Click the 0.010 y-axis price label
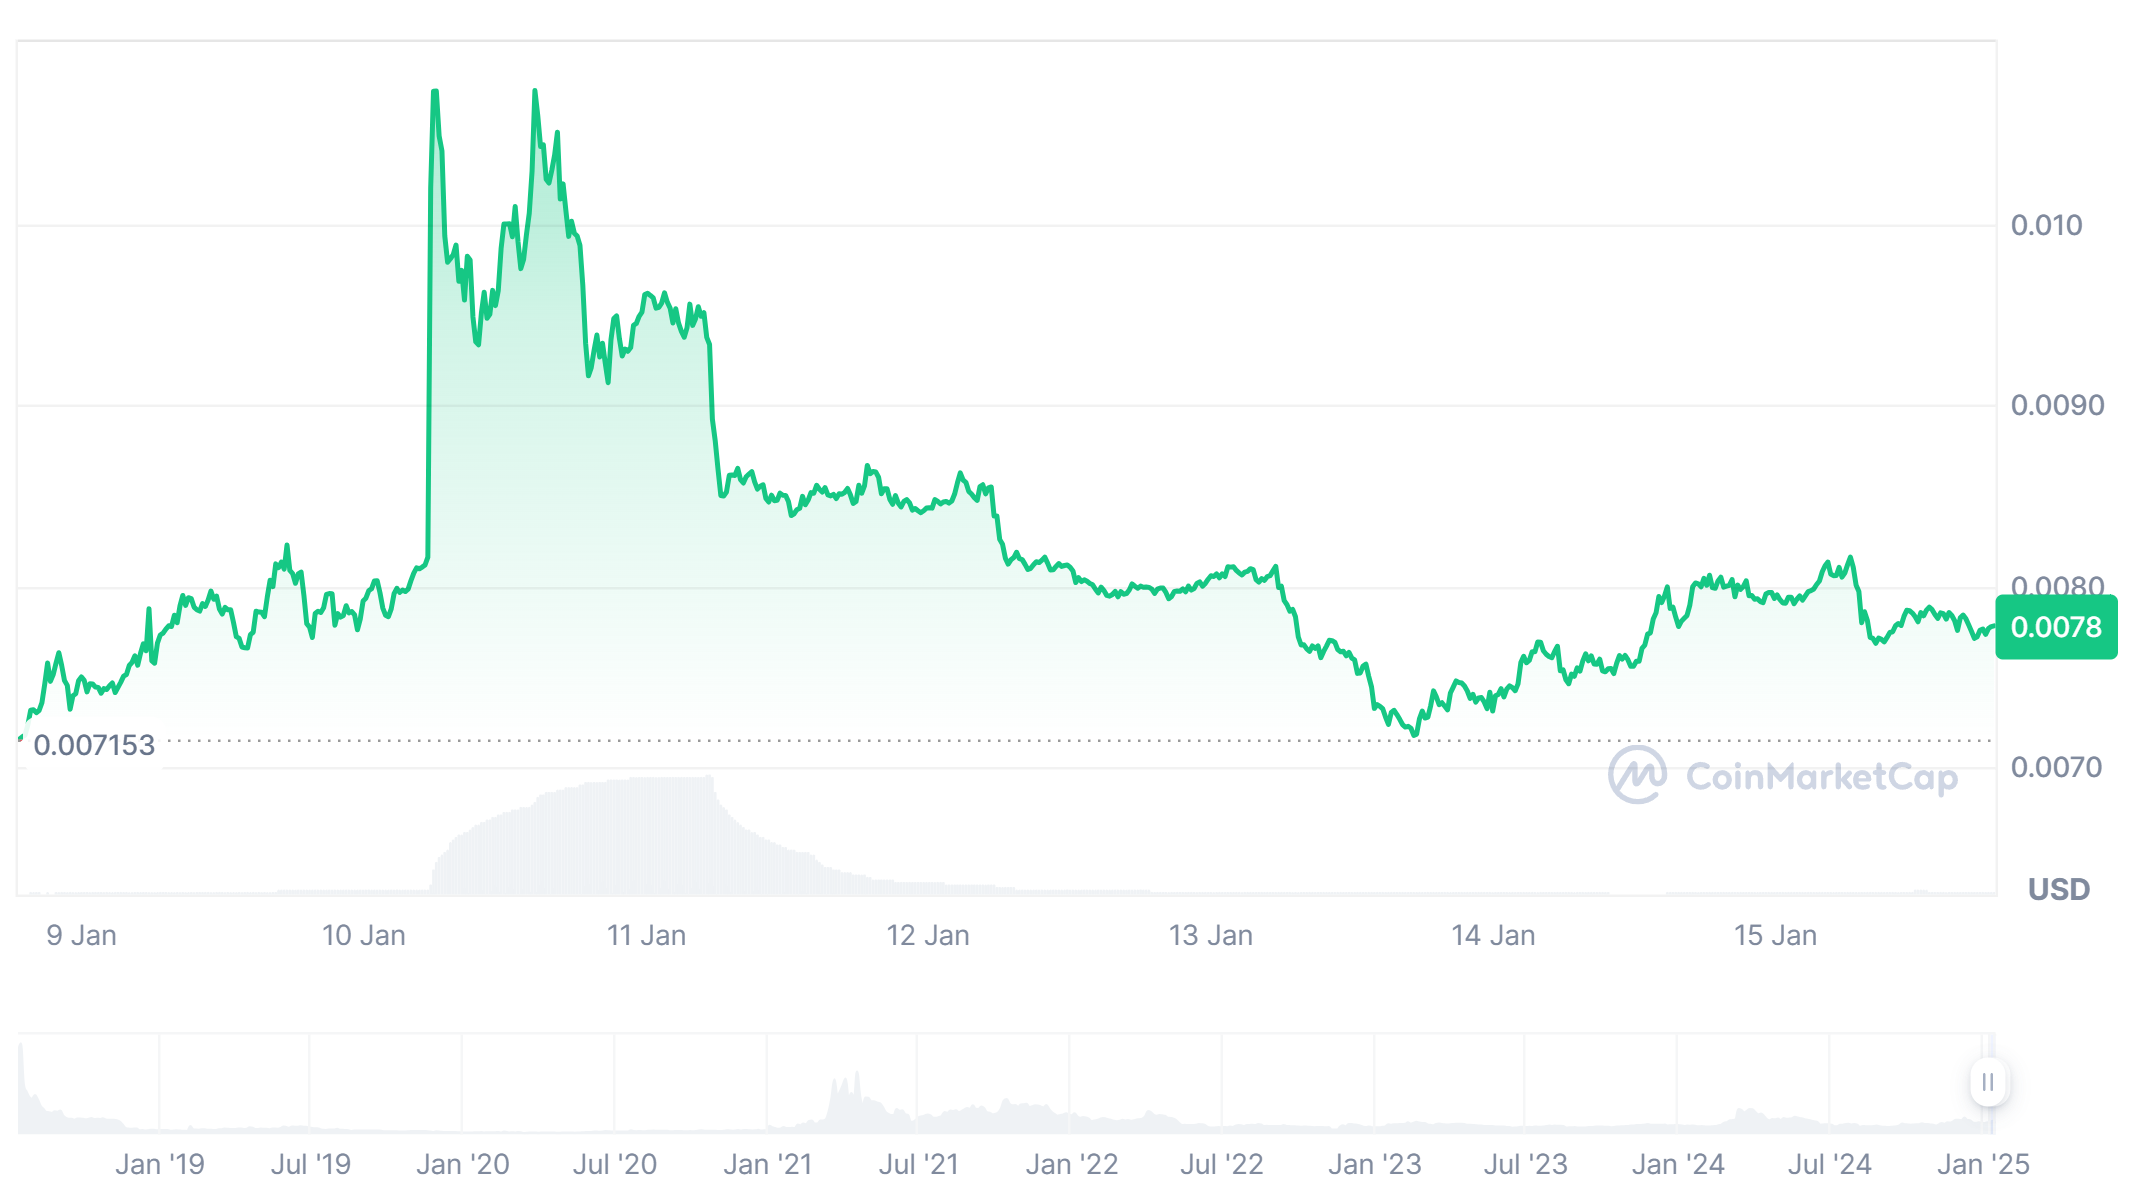Image resolution: width=2136 pixels, height=1184 pixels. pyautogui.click(x=2046, y=225)
